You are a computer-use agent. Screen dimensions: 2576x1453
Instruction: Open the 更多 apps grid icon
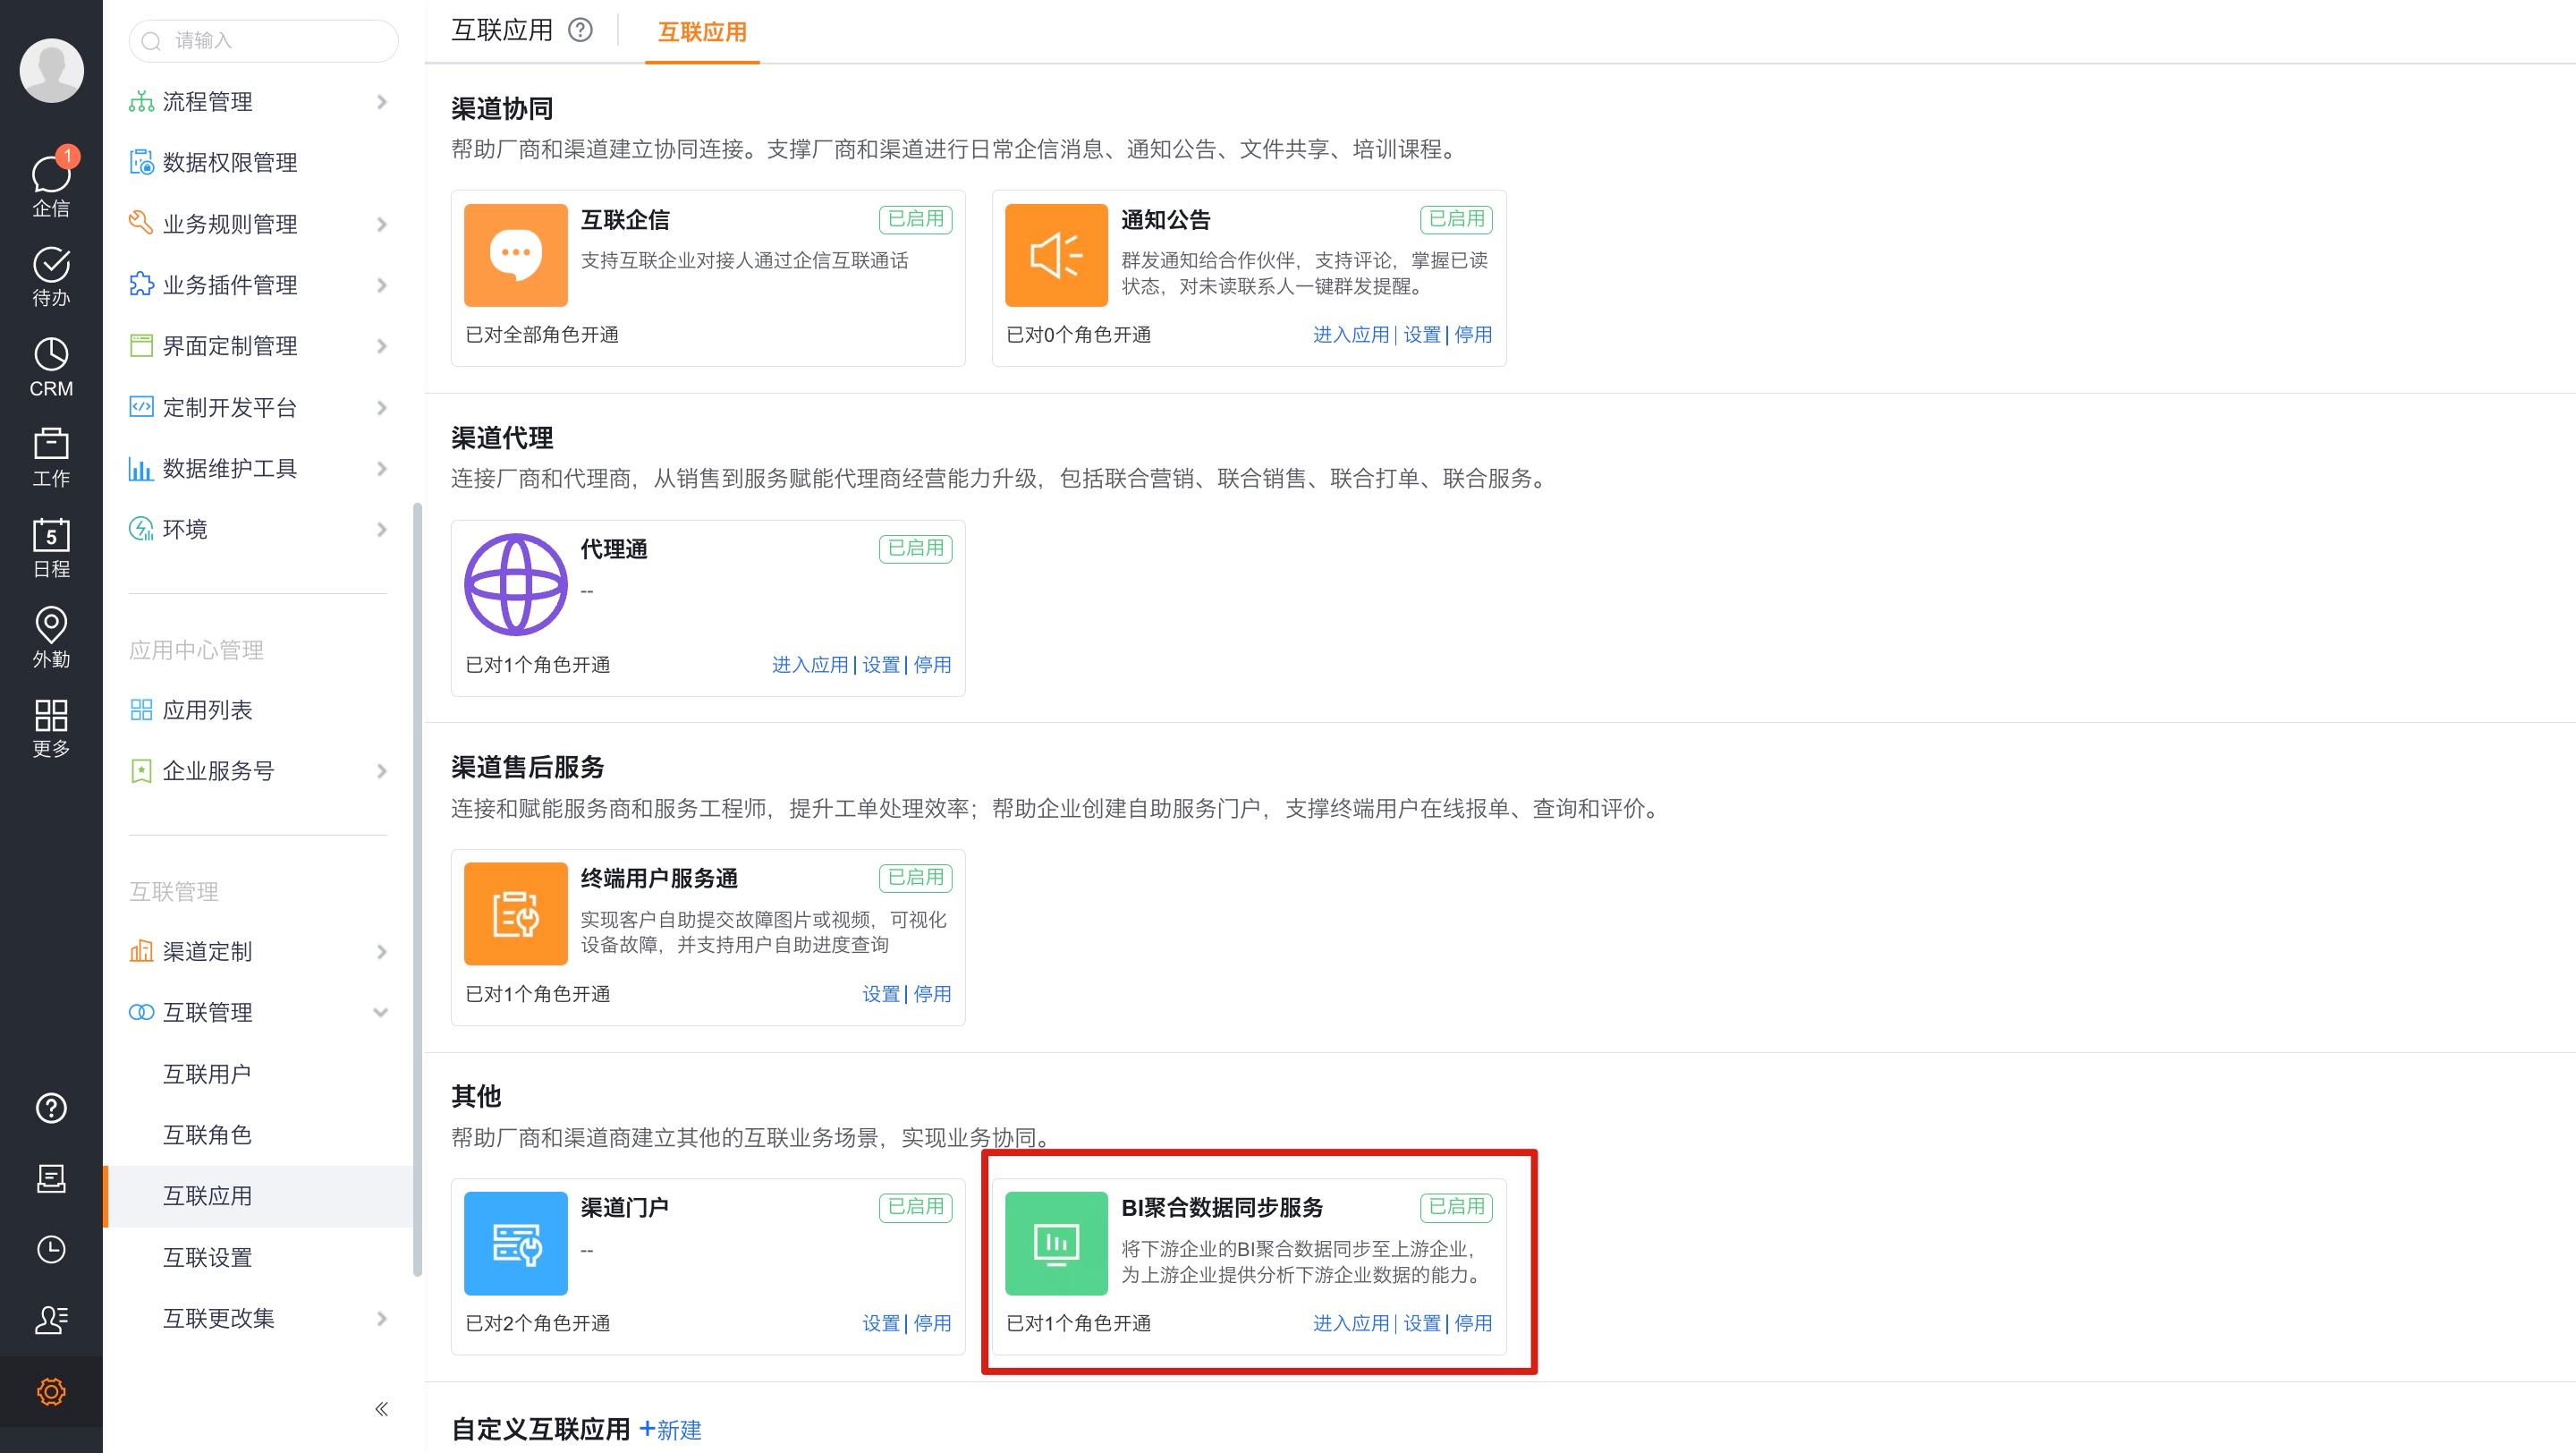tap(51, 719)
